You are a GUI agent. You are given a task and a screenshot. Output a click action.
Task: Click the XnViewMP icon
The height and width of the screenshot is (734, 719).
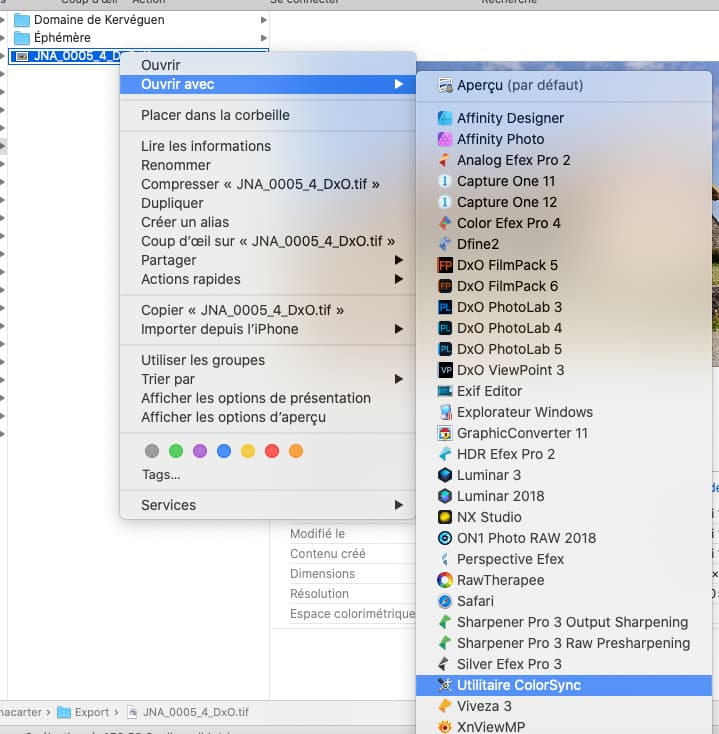445,727
